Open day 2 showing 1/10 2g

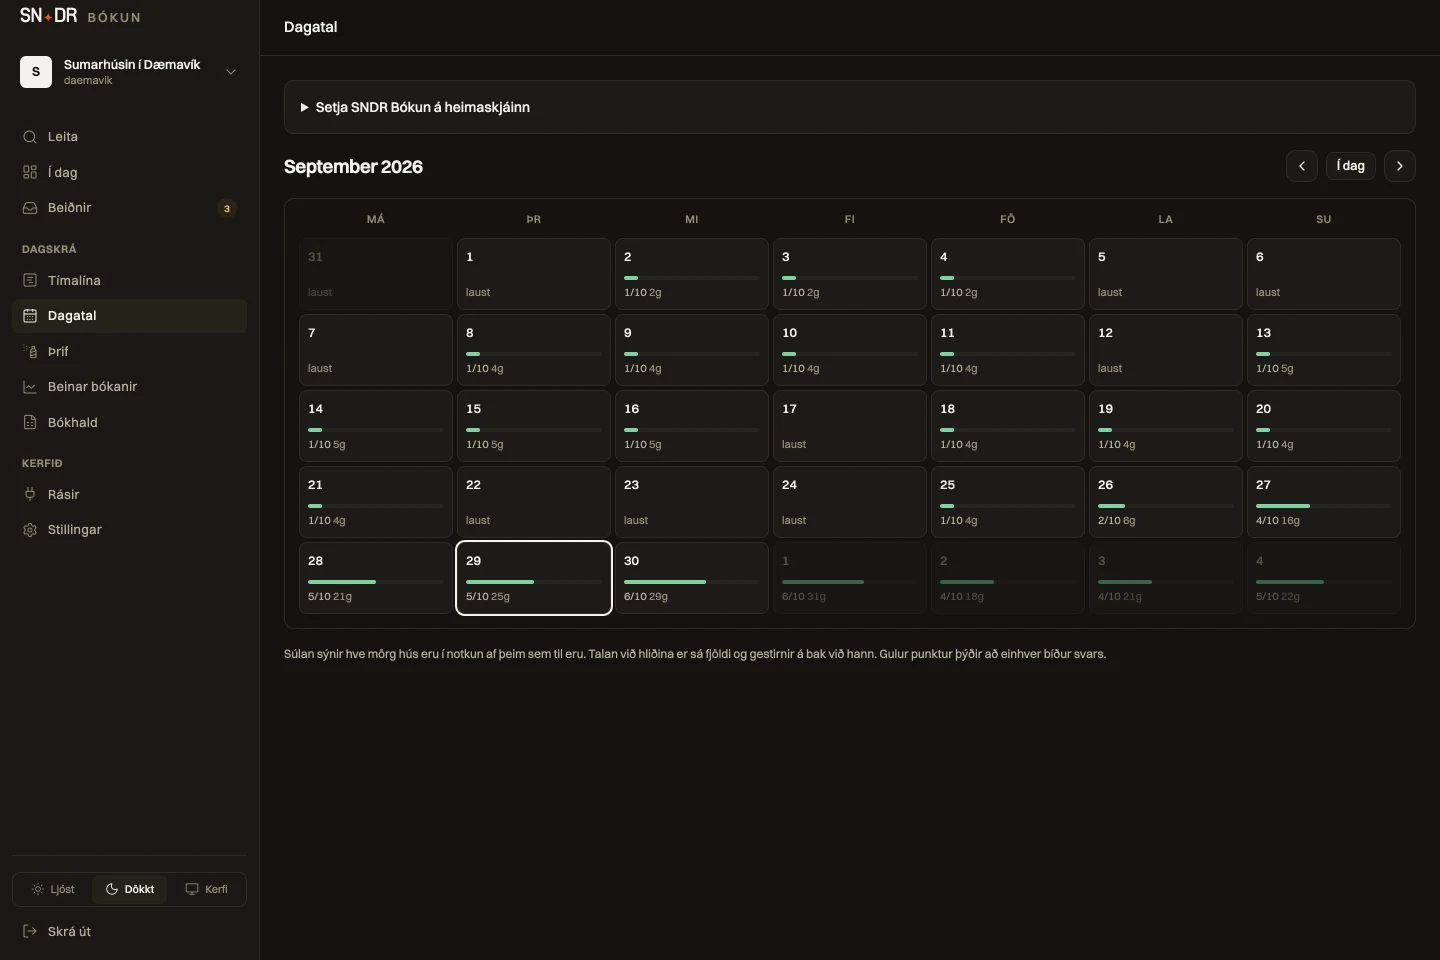pos(692,274)
